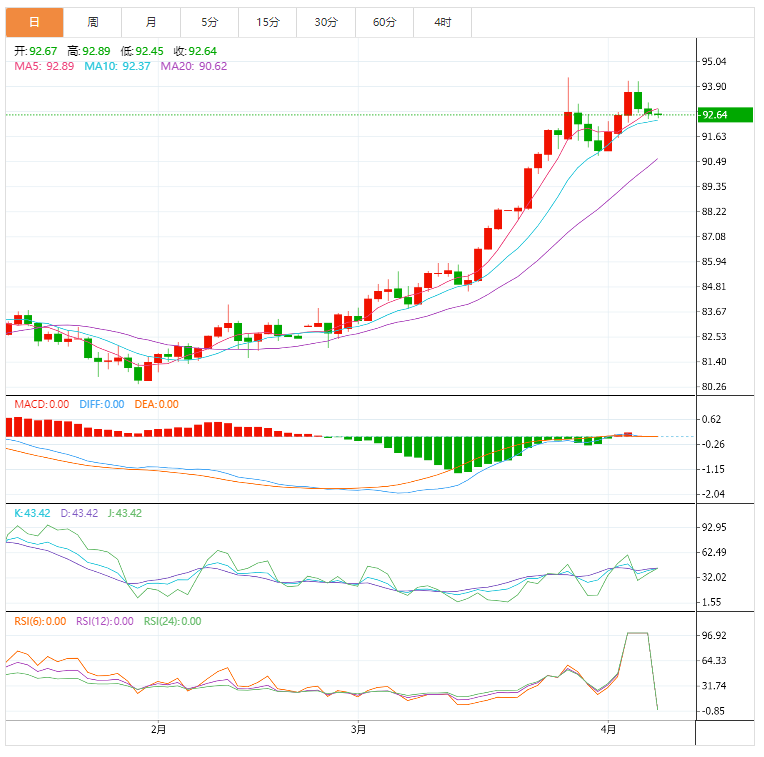The image size is (764, 757).
Task: Click the MA5: 92.89 legend label
Action: coord(43,66)
